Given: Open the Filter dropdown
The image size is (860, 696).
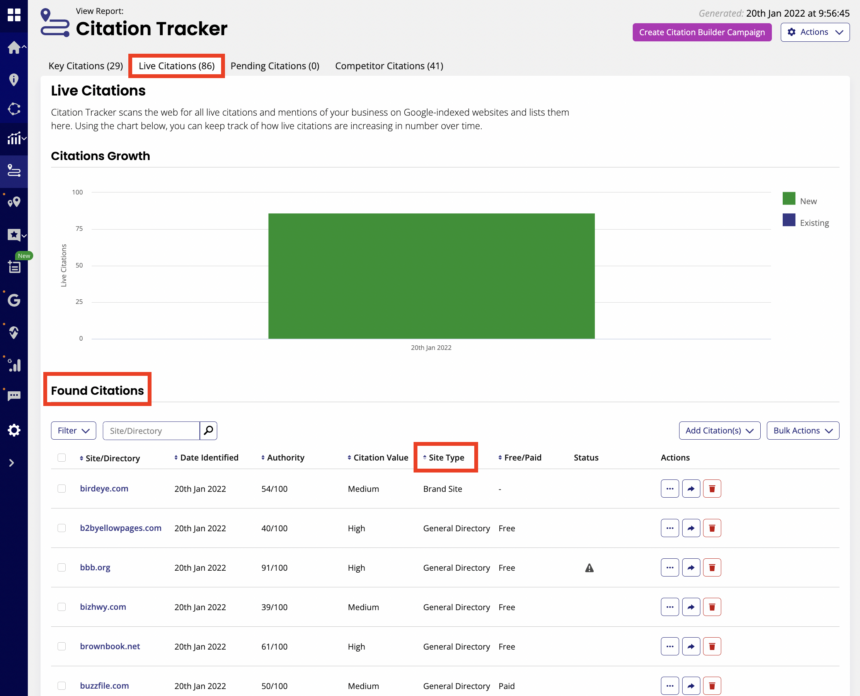Looking at the screenshot, I should pyautogui.click(x=73, y=430).
